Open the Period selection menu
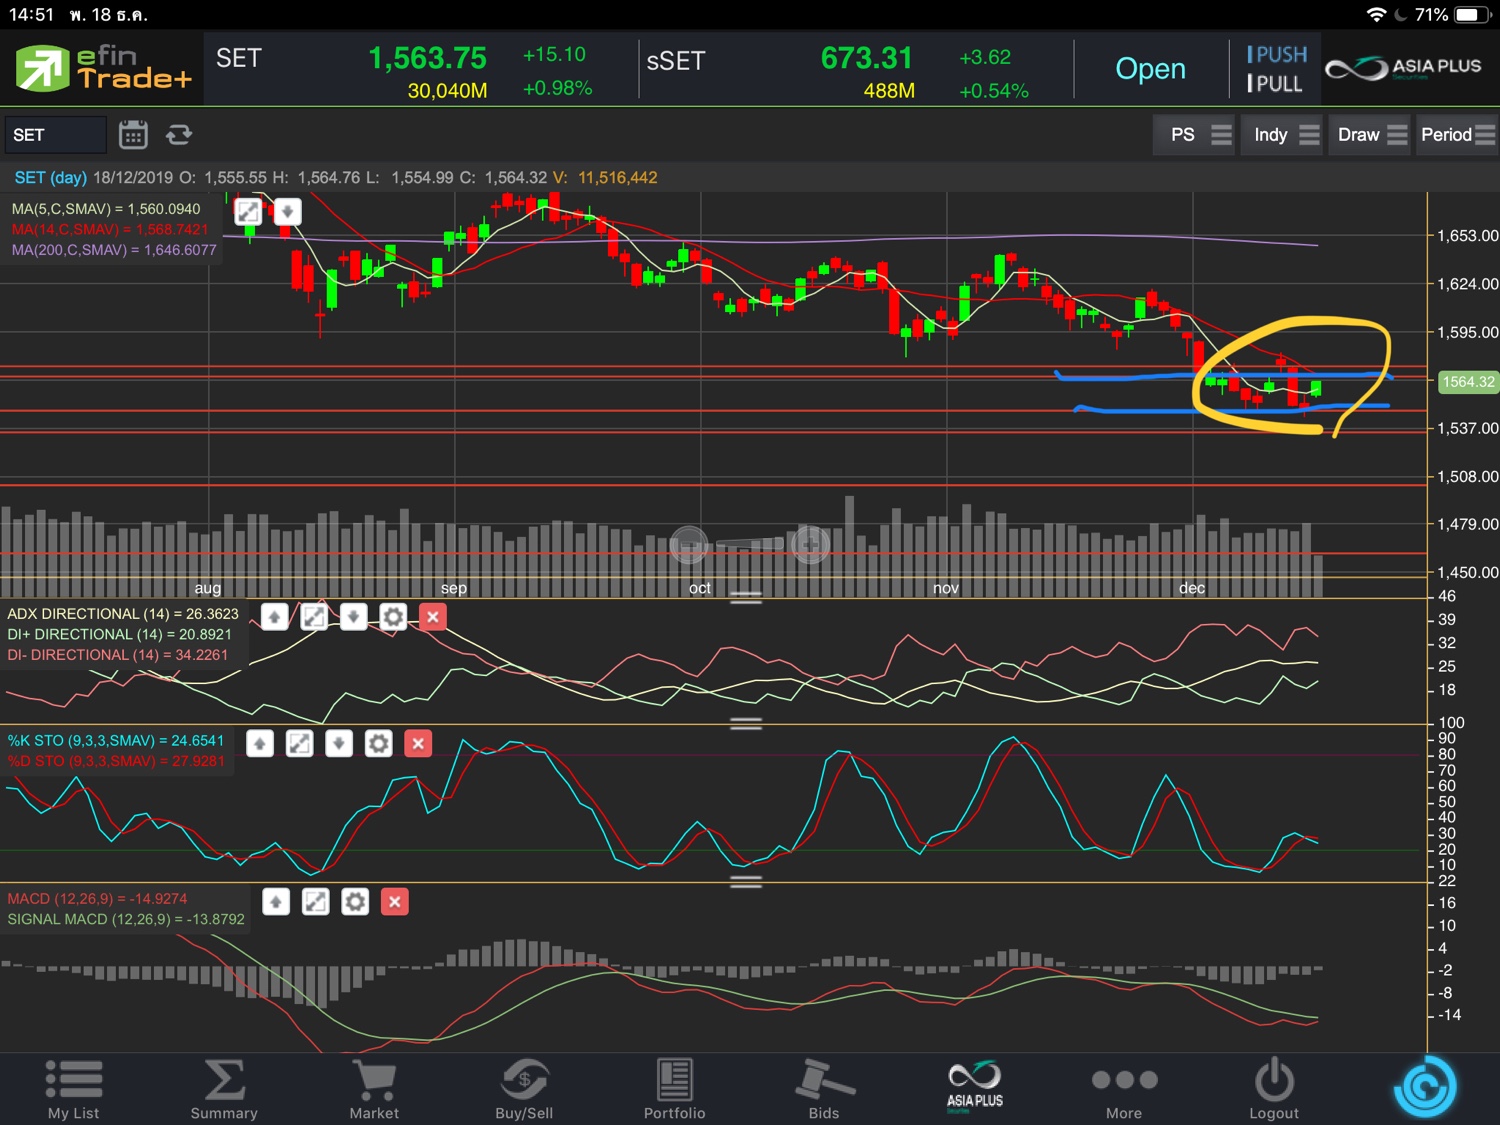This screenshot has width=1500, height=1125. (x=1456, y=135)
